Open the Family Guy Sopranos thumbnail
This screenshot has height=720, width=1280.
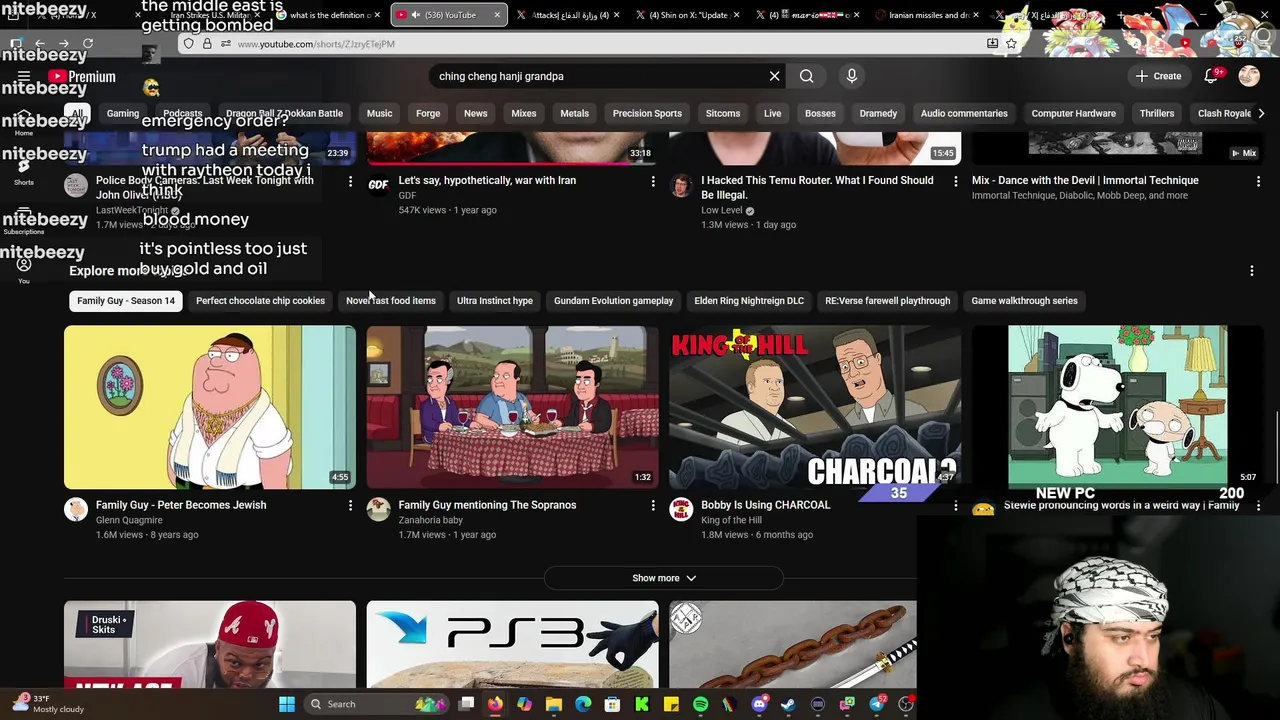pyautogui.click(x=512, y=407)
